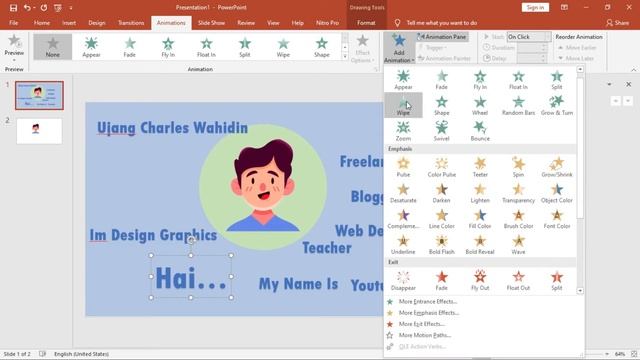
Task: Select Transparency emphasis effect
Action: click(x=518, y=193)
